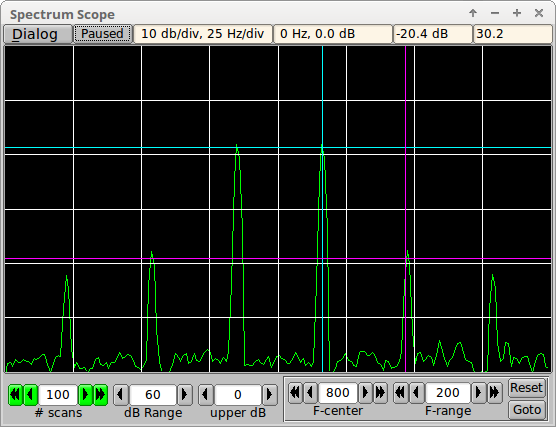The image size is (556, 427).
Task: Decrease upper dB with left arrow
Action: (206, 395)
